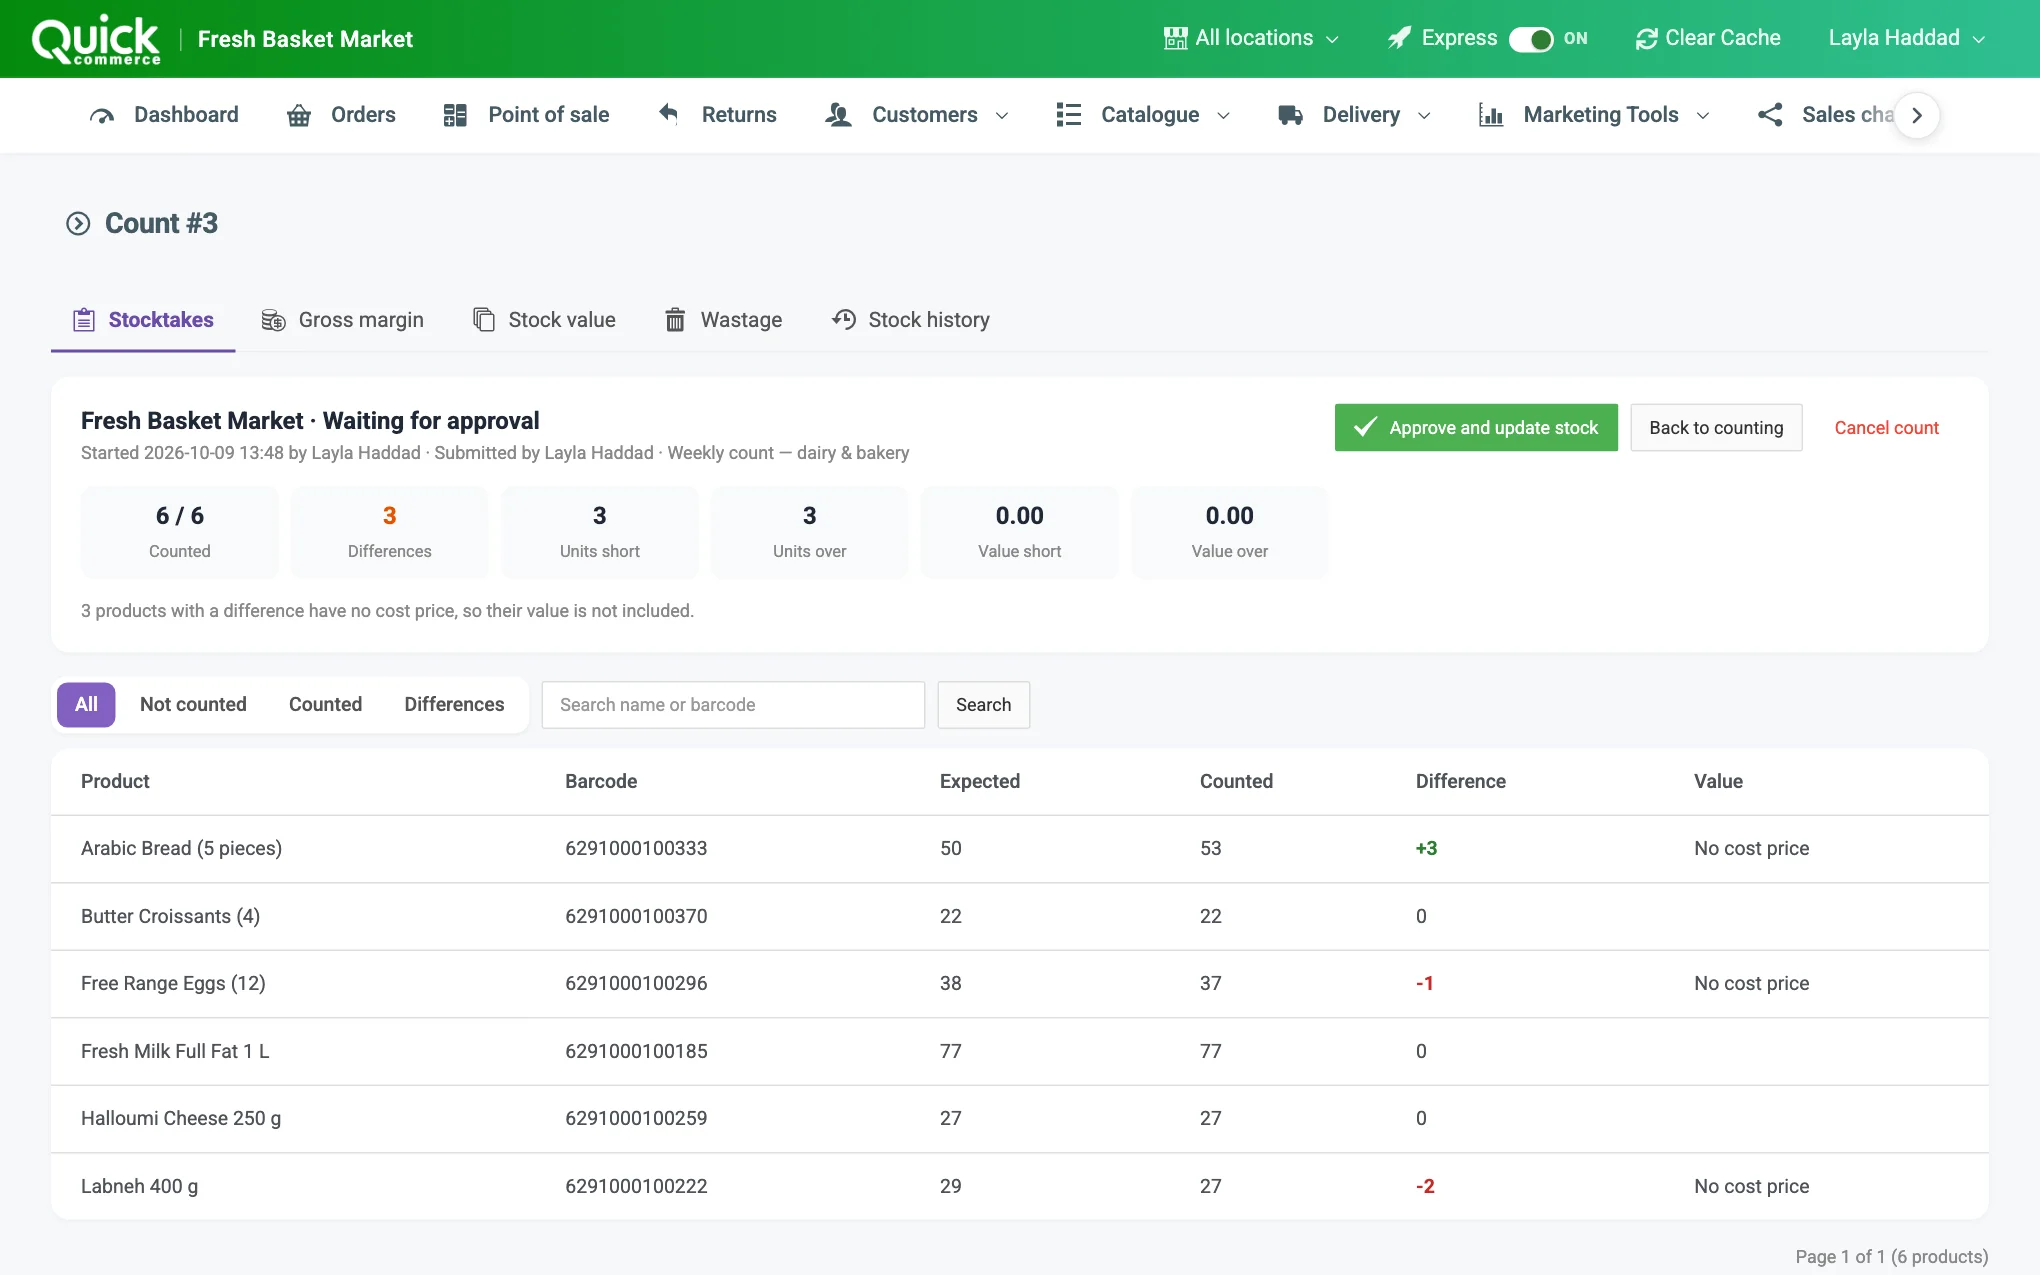Expand the Catalogue menu chevron
The width and height of the screenshot is (2040, 1275).
coord(1223,116)
